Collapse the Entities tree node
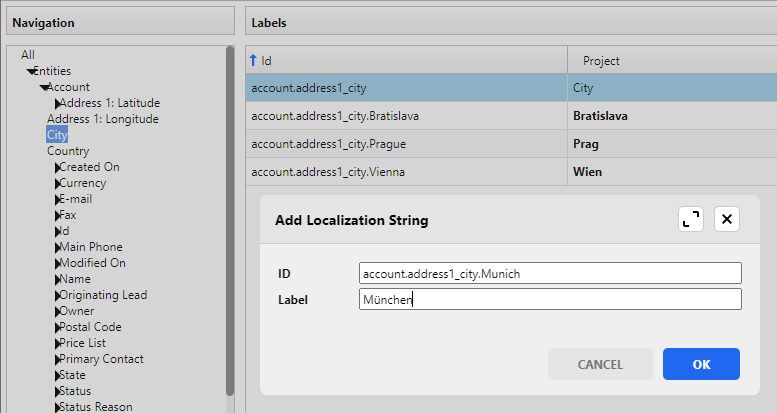 [31, 71]
